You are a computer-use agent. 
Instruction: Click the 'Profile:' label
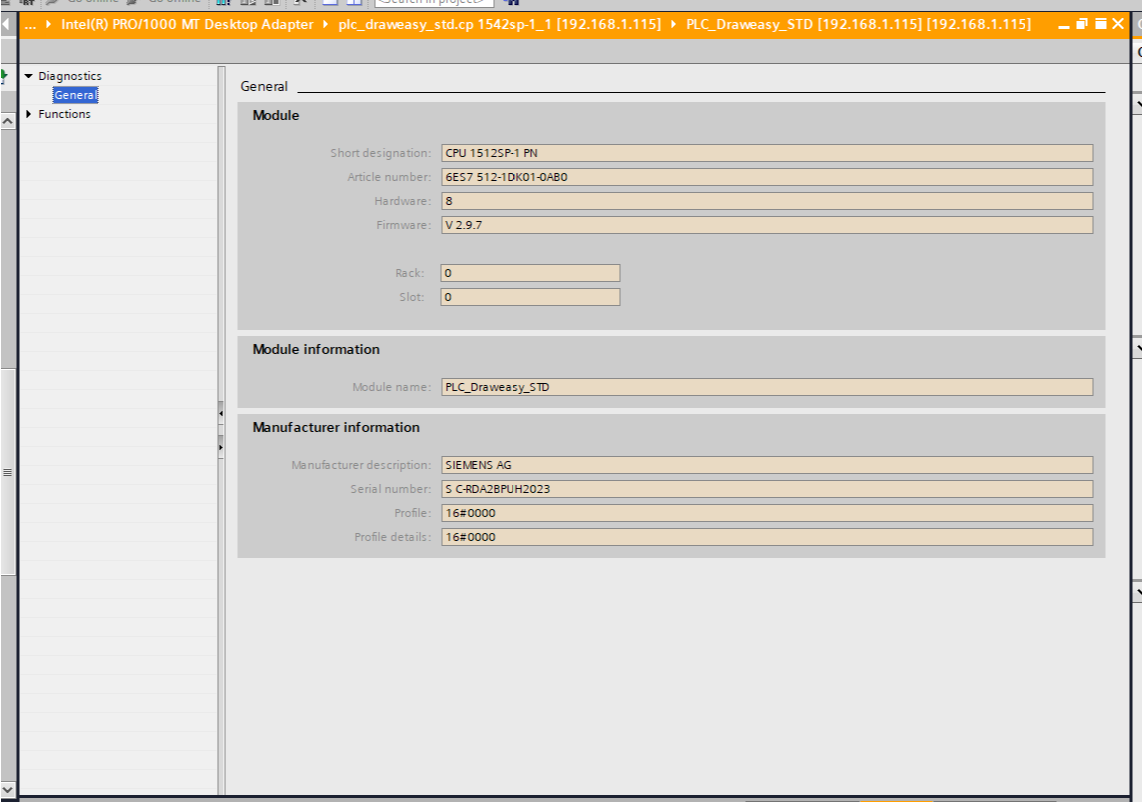pos(412,513)
